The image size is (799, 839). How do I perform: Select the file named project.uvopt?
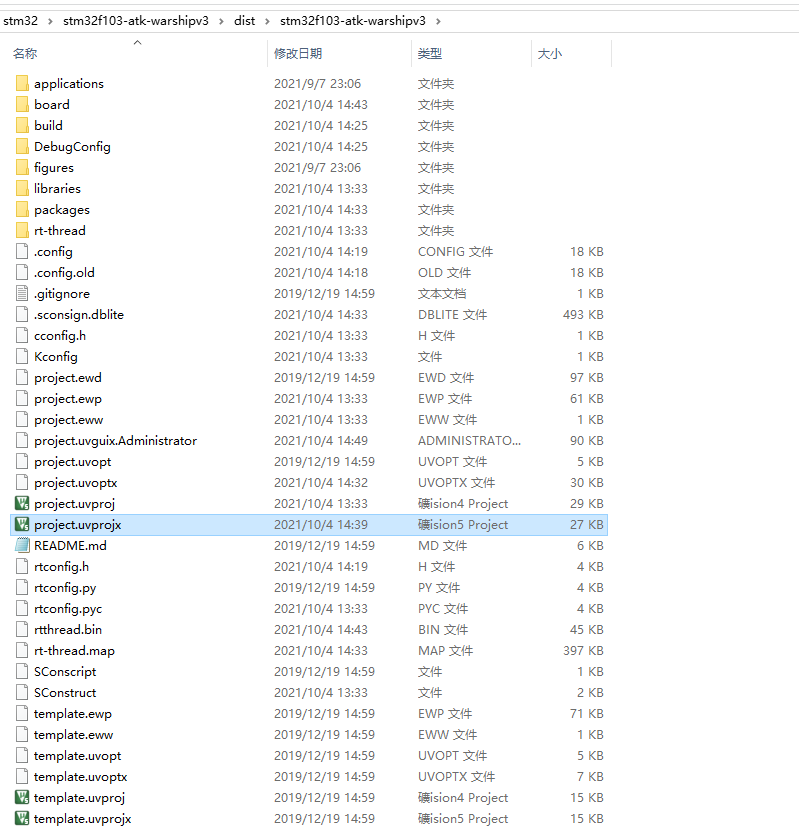coord(73,462)
